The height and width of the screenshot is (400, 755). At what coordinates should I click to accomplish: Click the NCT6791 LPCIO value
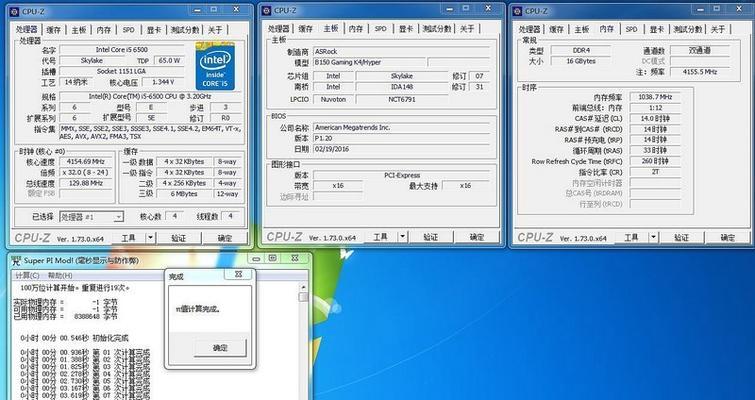coord(402,100)
